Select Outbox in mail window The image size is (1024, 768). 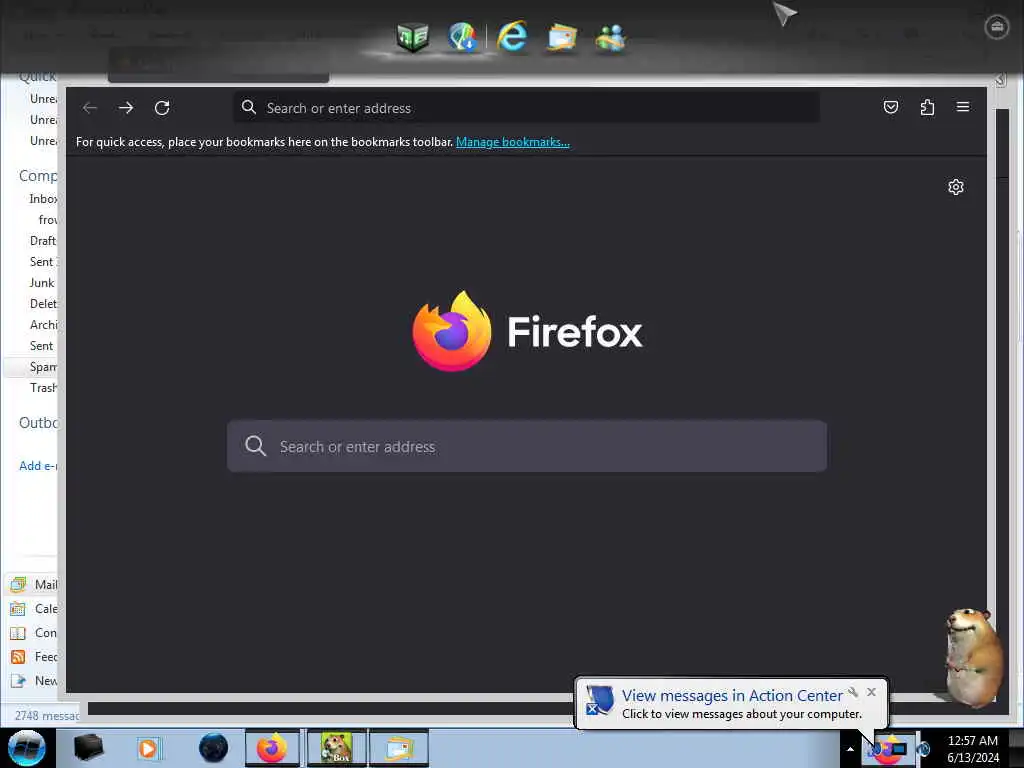tap(38, 423)
